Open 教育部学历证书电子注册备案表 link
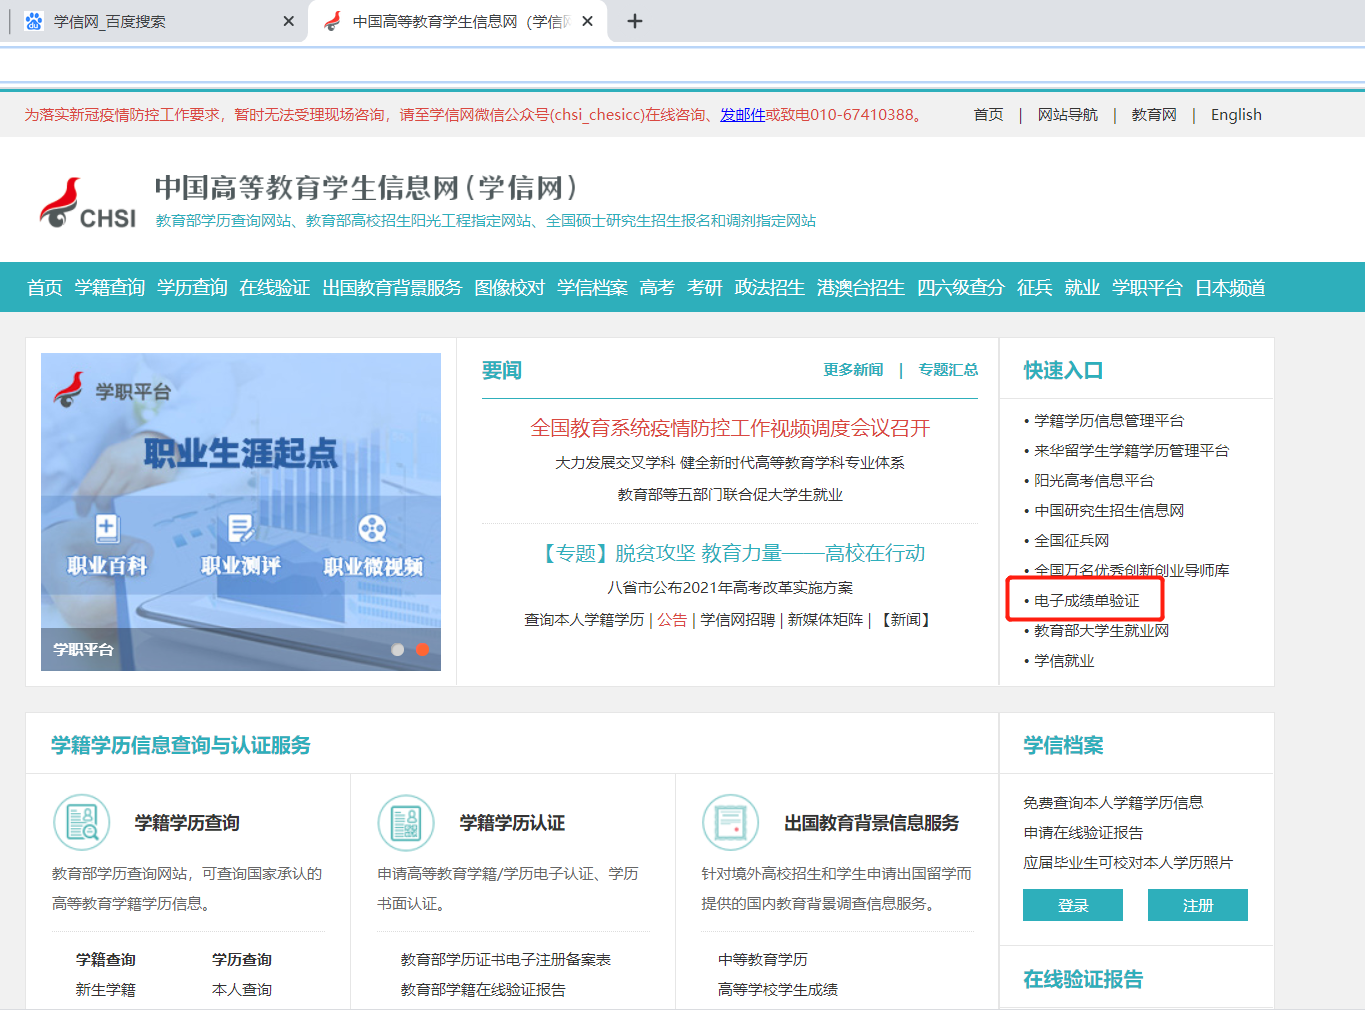 tap(505, 960)
